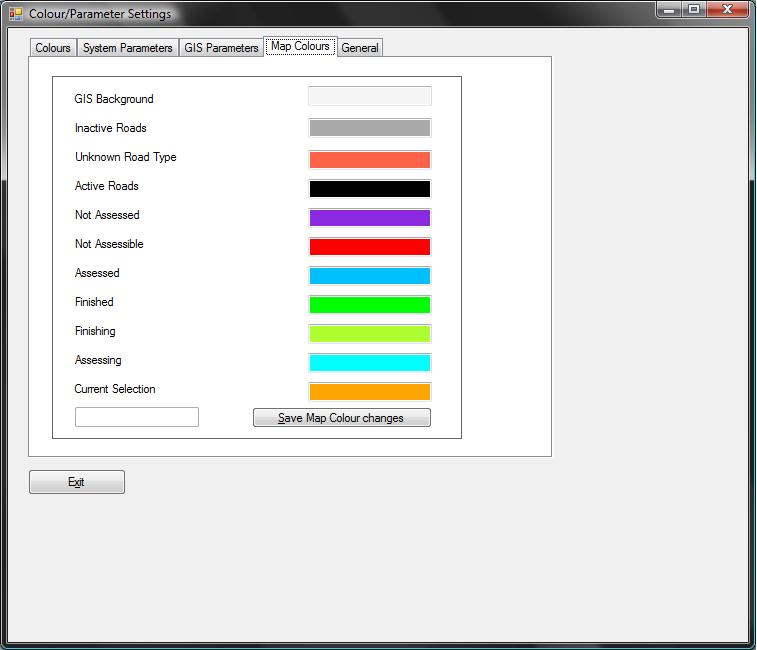Click the Map Colours tab
The width and height of the screenshot is (757, 650).
tap(300, 46)
